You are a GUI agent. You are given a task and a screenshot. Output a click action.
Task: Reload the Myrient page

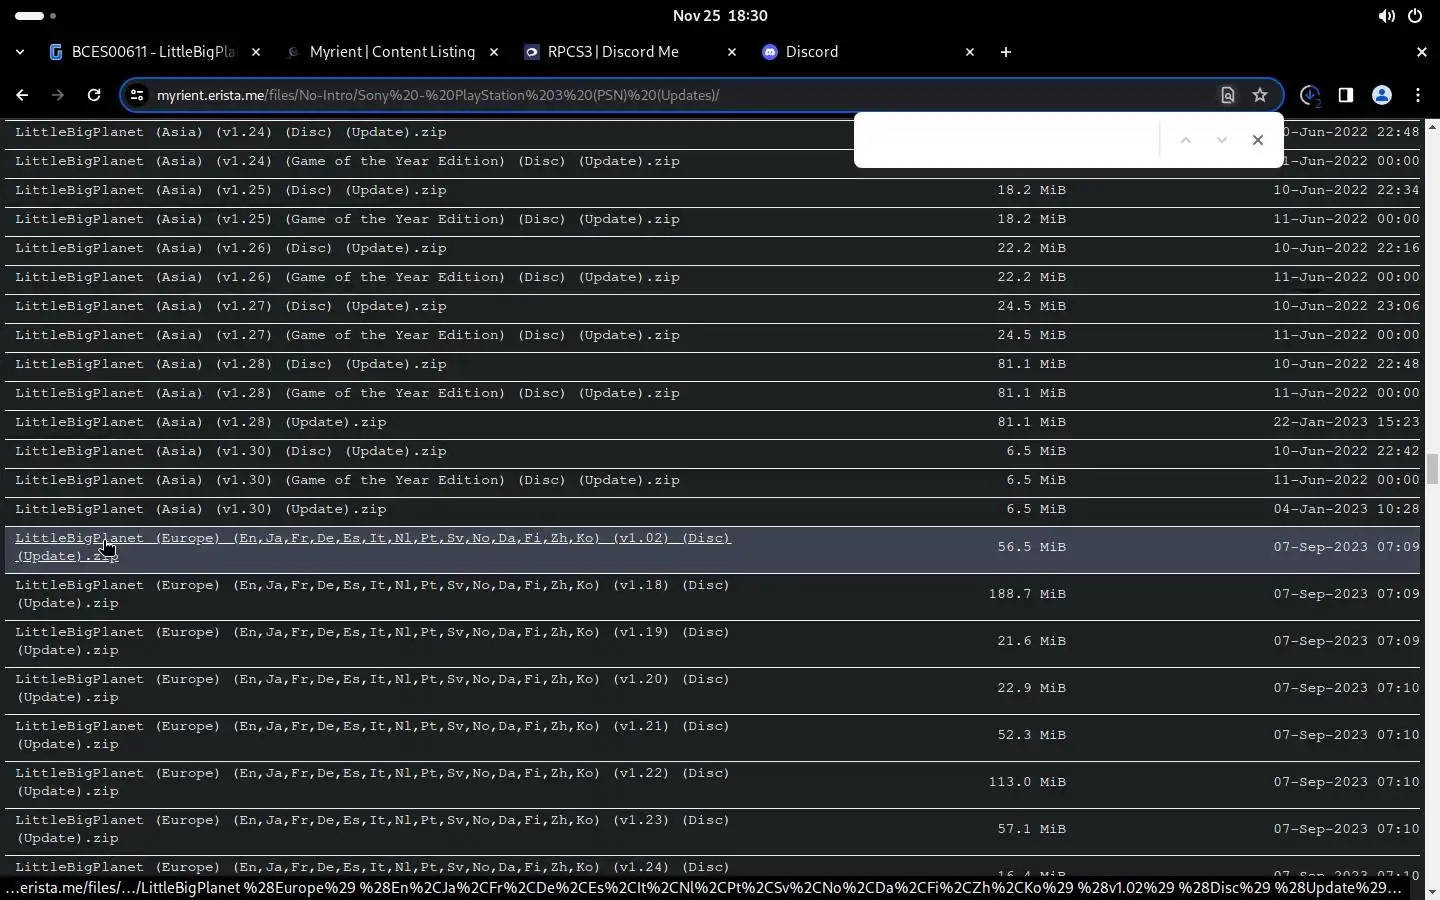point(94,95)
